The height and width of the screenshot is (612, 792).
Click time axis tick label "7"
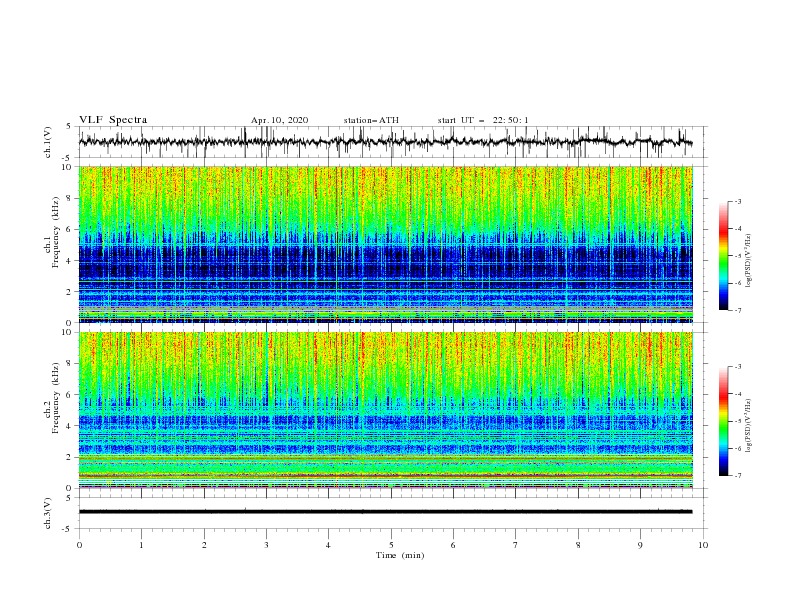(x=516, y=545)
